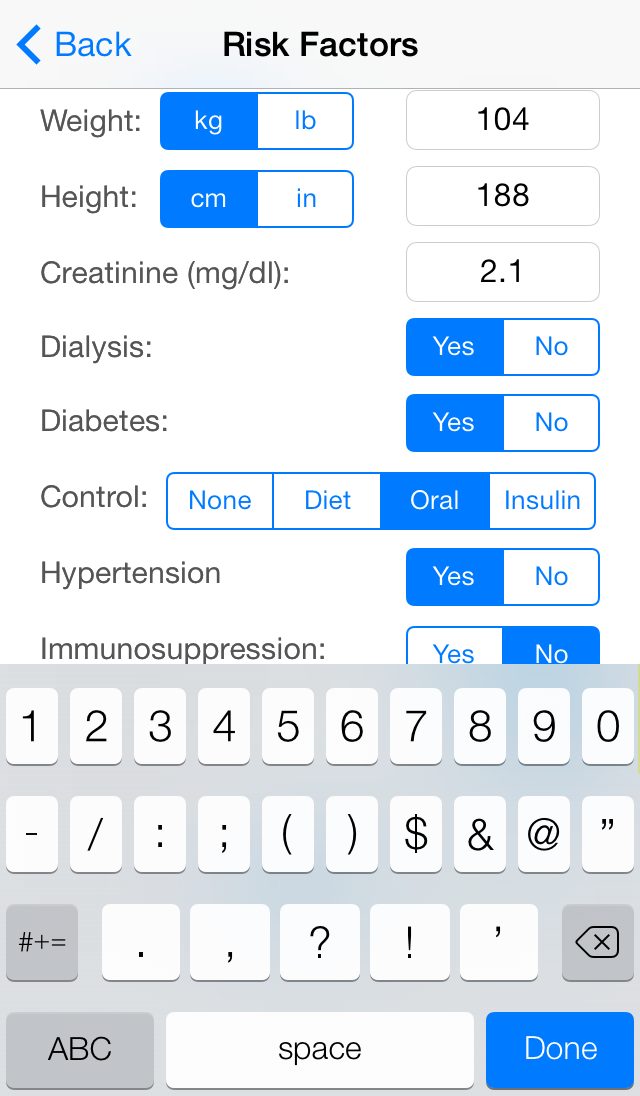Image resolution: width=640 pixels, height=1096 pixels.
Task: Switch weight unit to lb
Action: tap(305, 121)
